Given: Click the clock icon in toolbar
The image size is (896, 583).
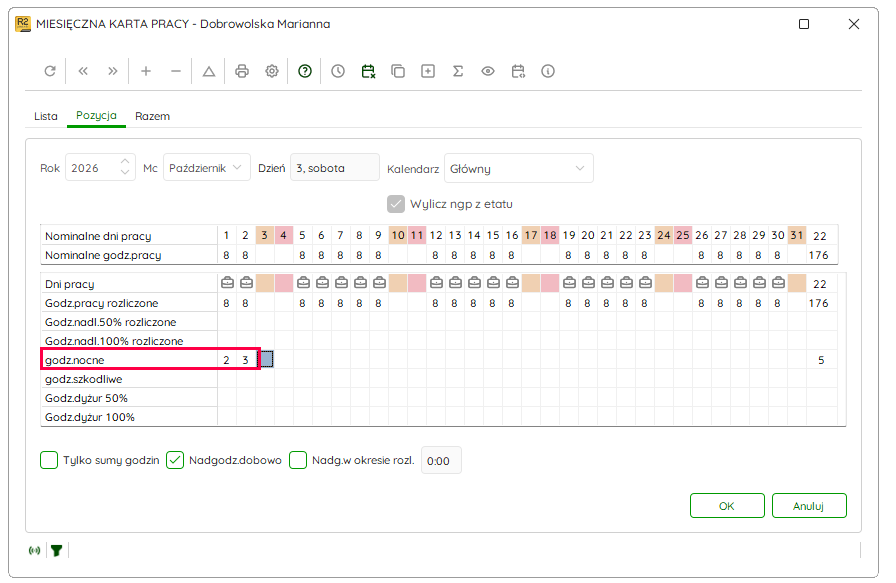Looking at the screenshot, I should point(338,71).
